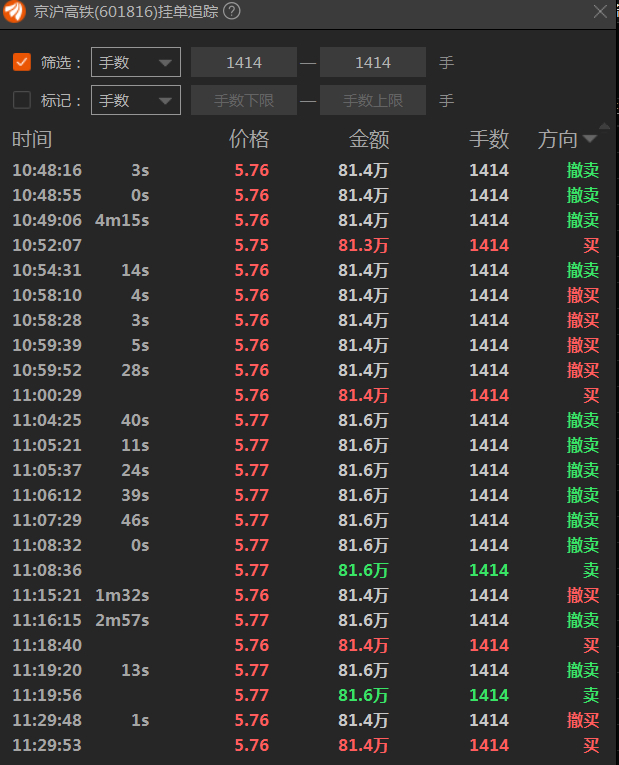Close the 挂单追踪 window
The height and width of the screenshot is (765, 619).
(600, 11)
